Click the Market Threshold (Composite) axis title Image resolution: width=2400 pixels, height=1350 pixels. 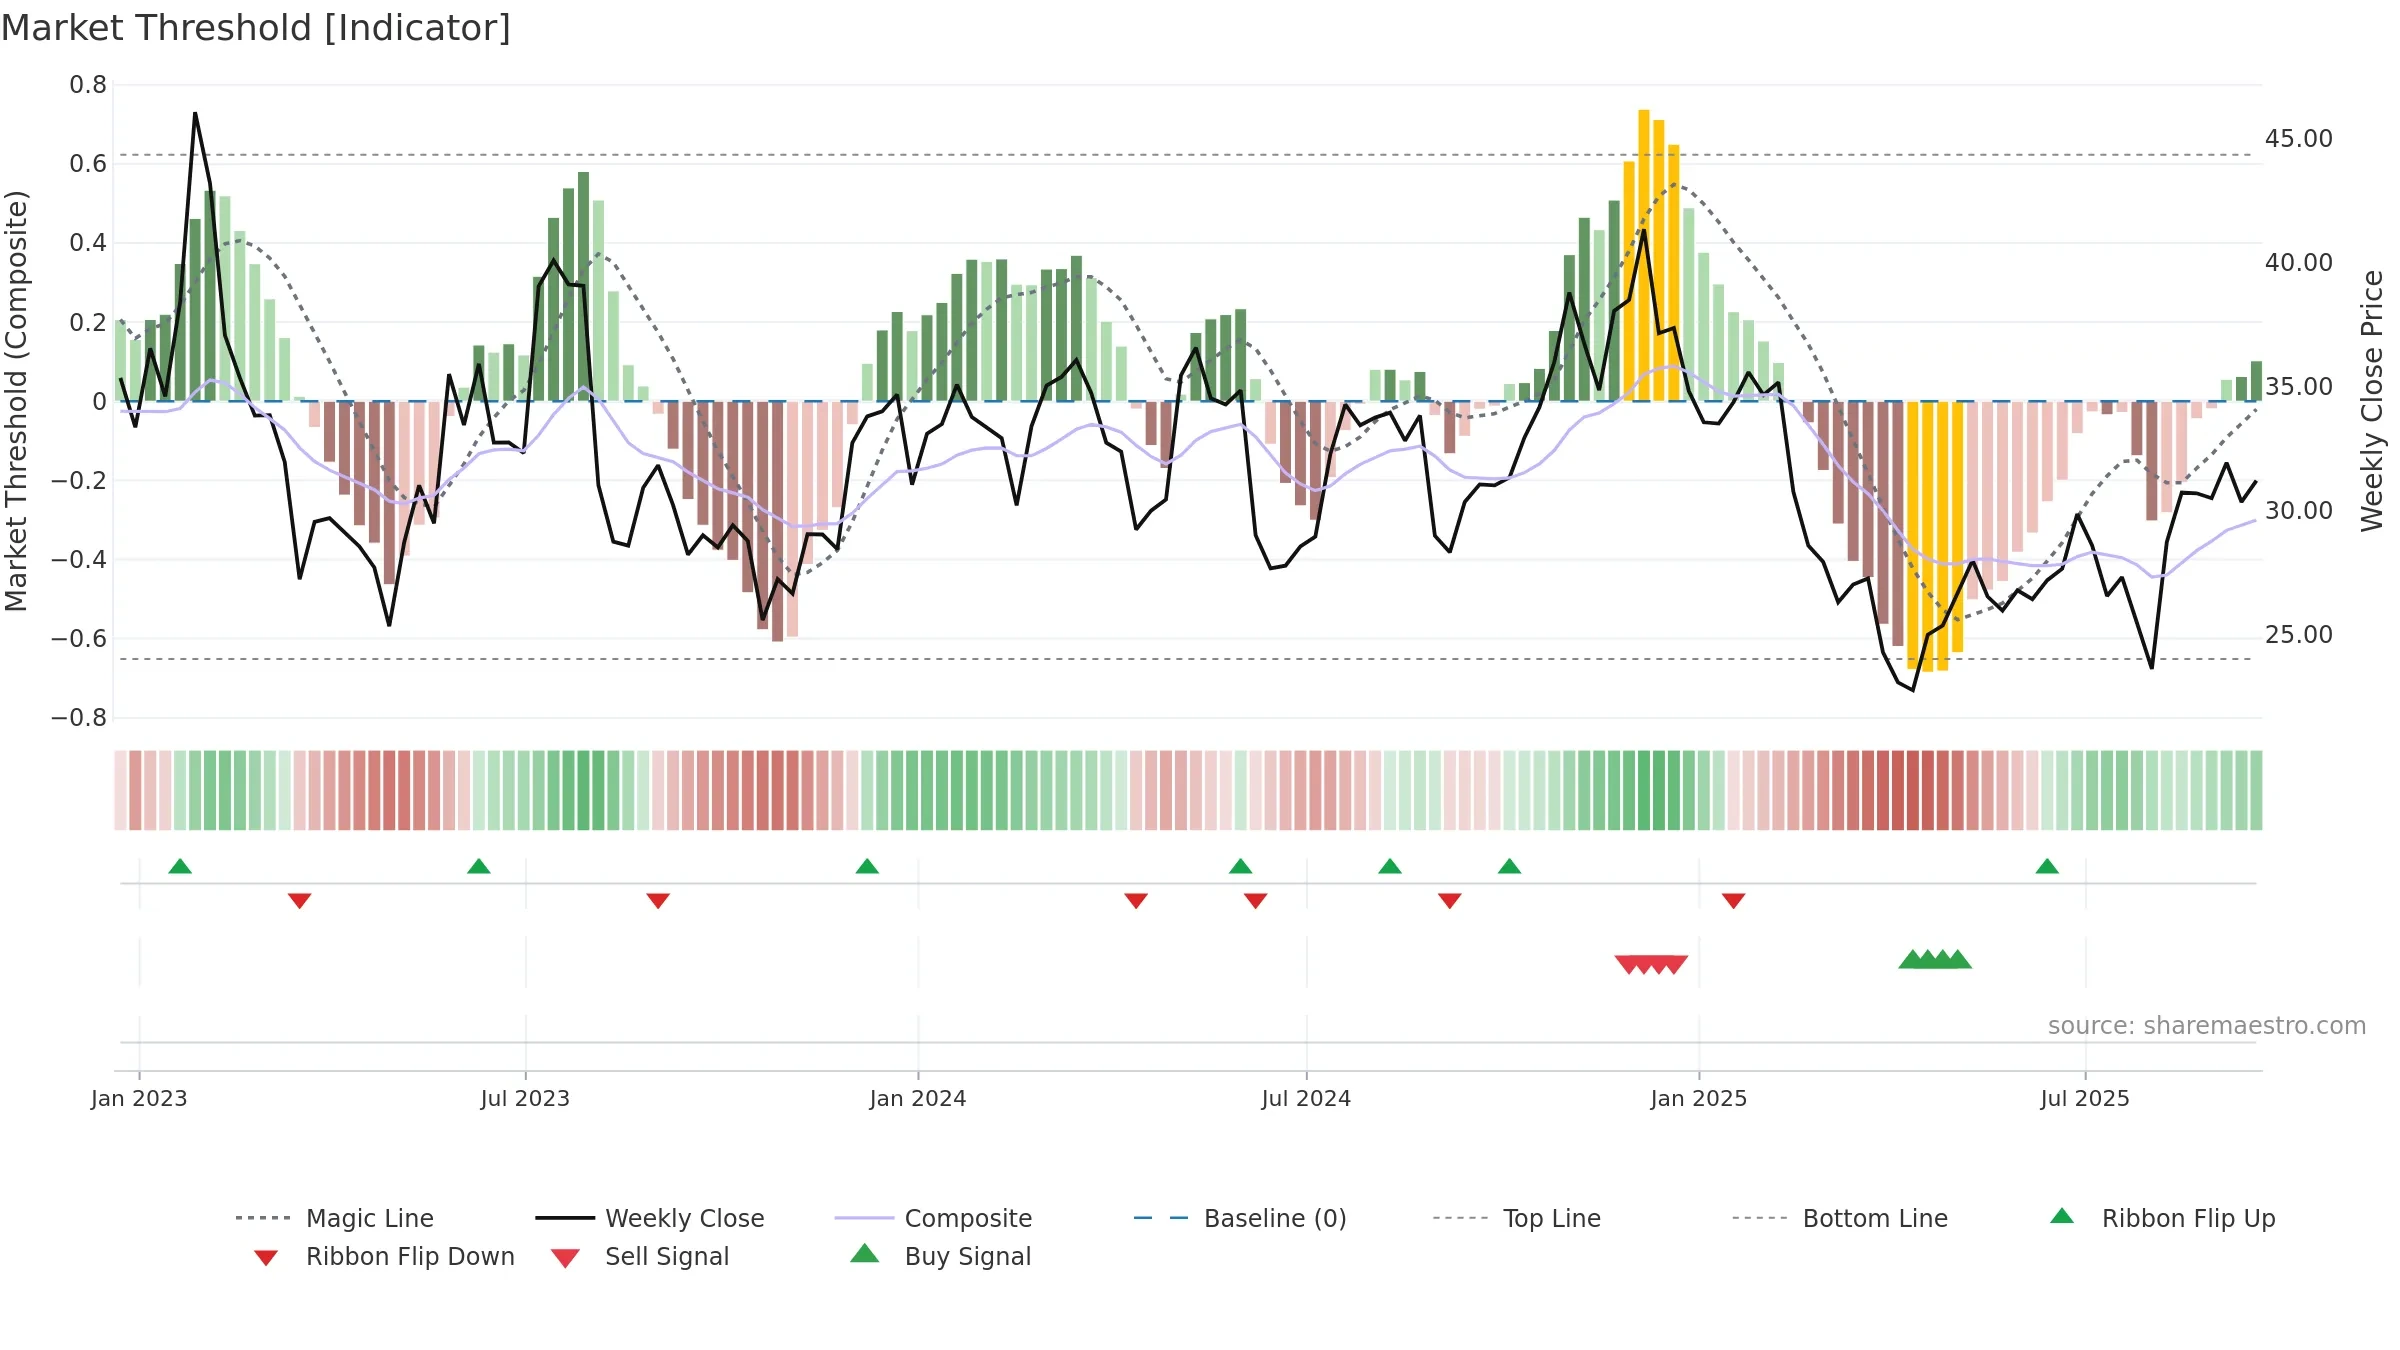coord(17,401)
